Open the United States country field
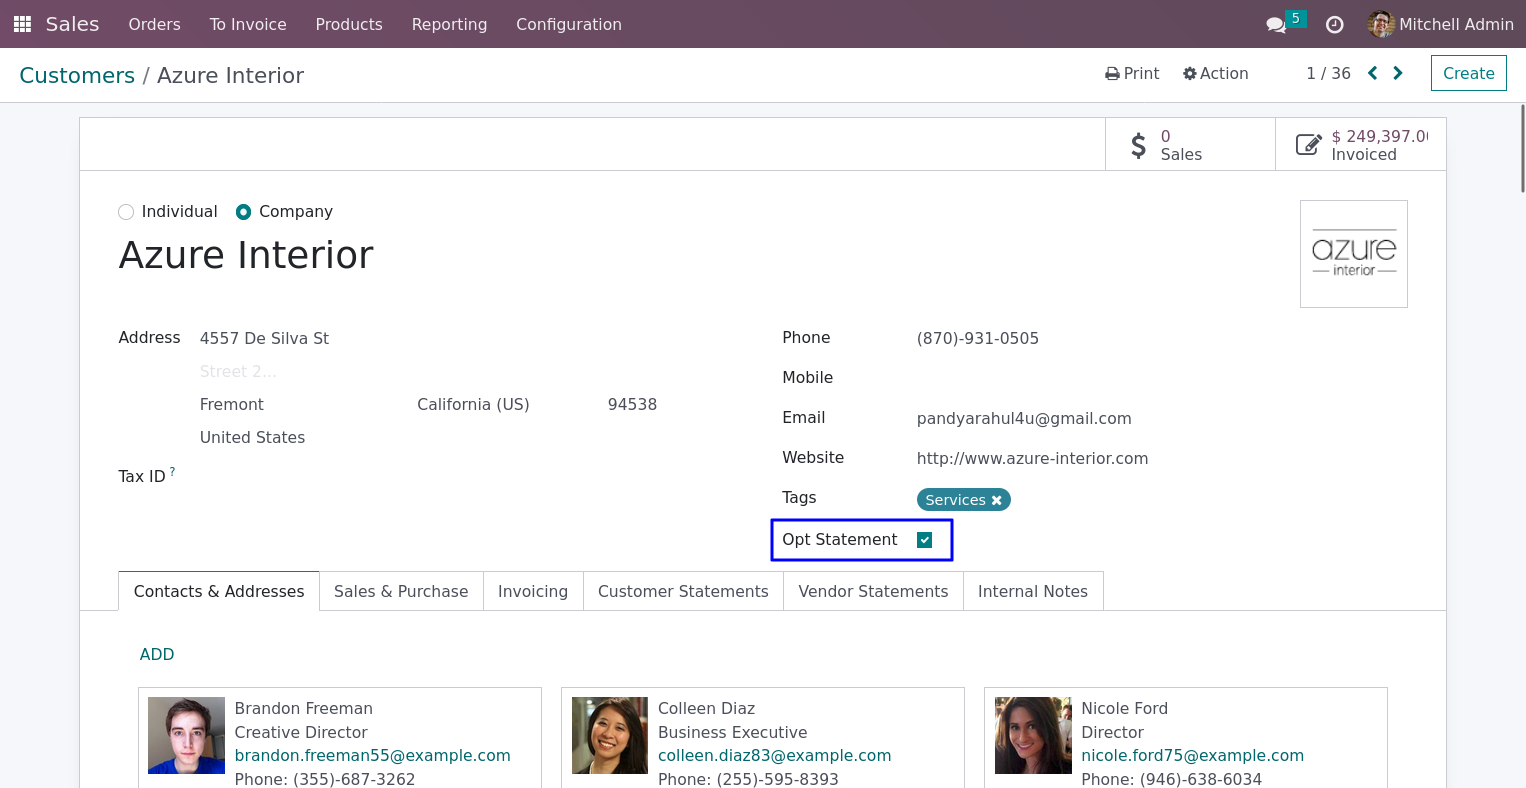Screen dimensions: 1526x788 pos(253,437)
